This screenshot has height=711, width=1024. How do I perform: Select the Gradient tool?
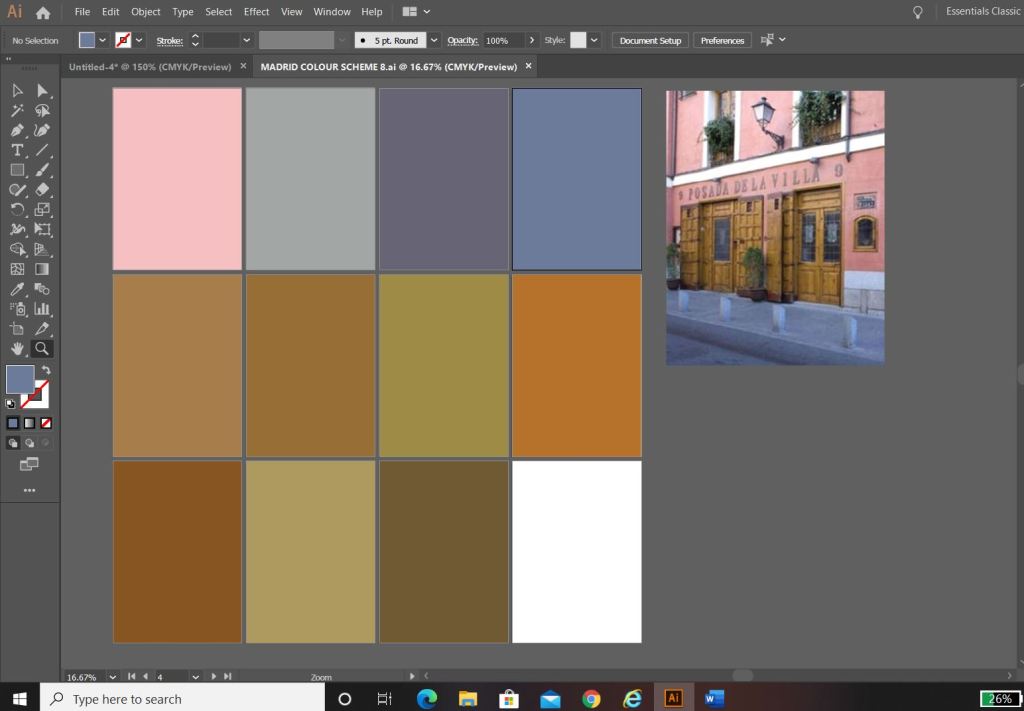click(42, 269)
